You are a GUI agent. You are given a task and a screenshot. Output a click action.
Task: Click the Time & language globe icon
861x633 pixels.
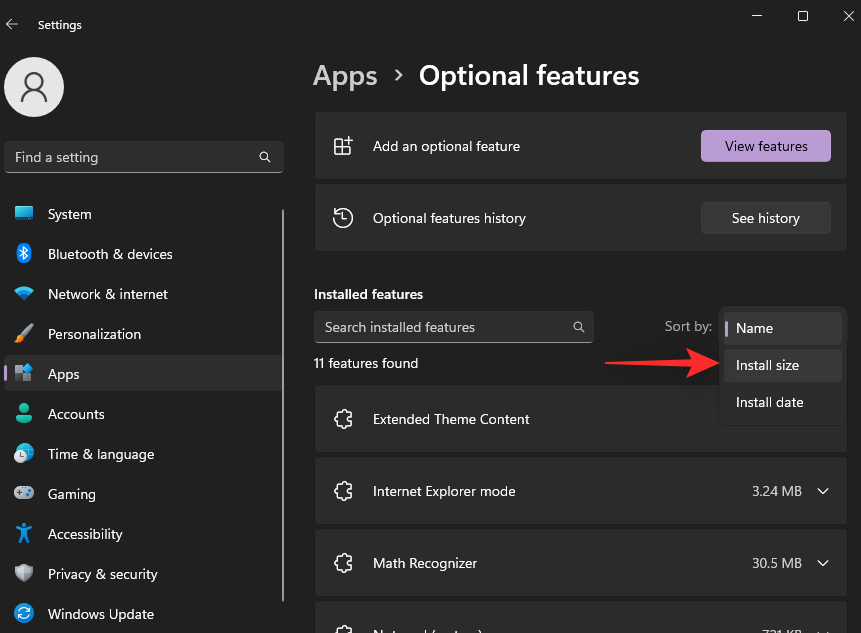tap(24, 453)
